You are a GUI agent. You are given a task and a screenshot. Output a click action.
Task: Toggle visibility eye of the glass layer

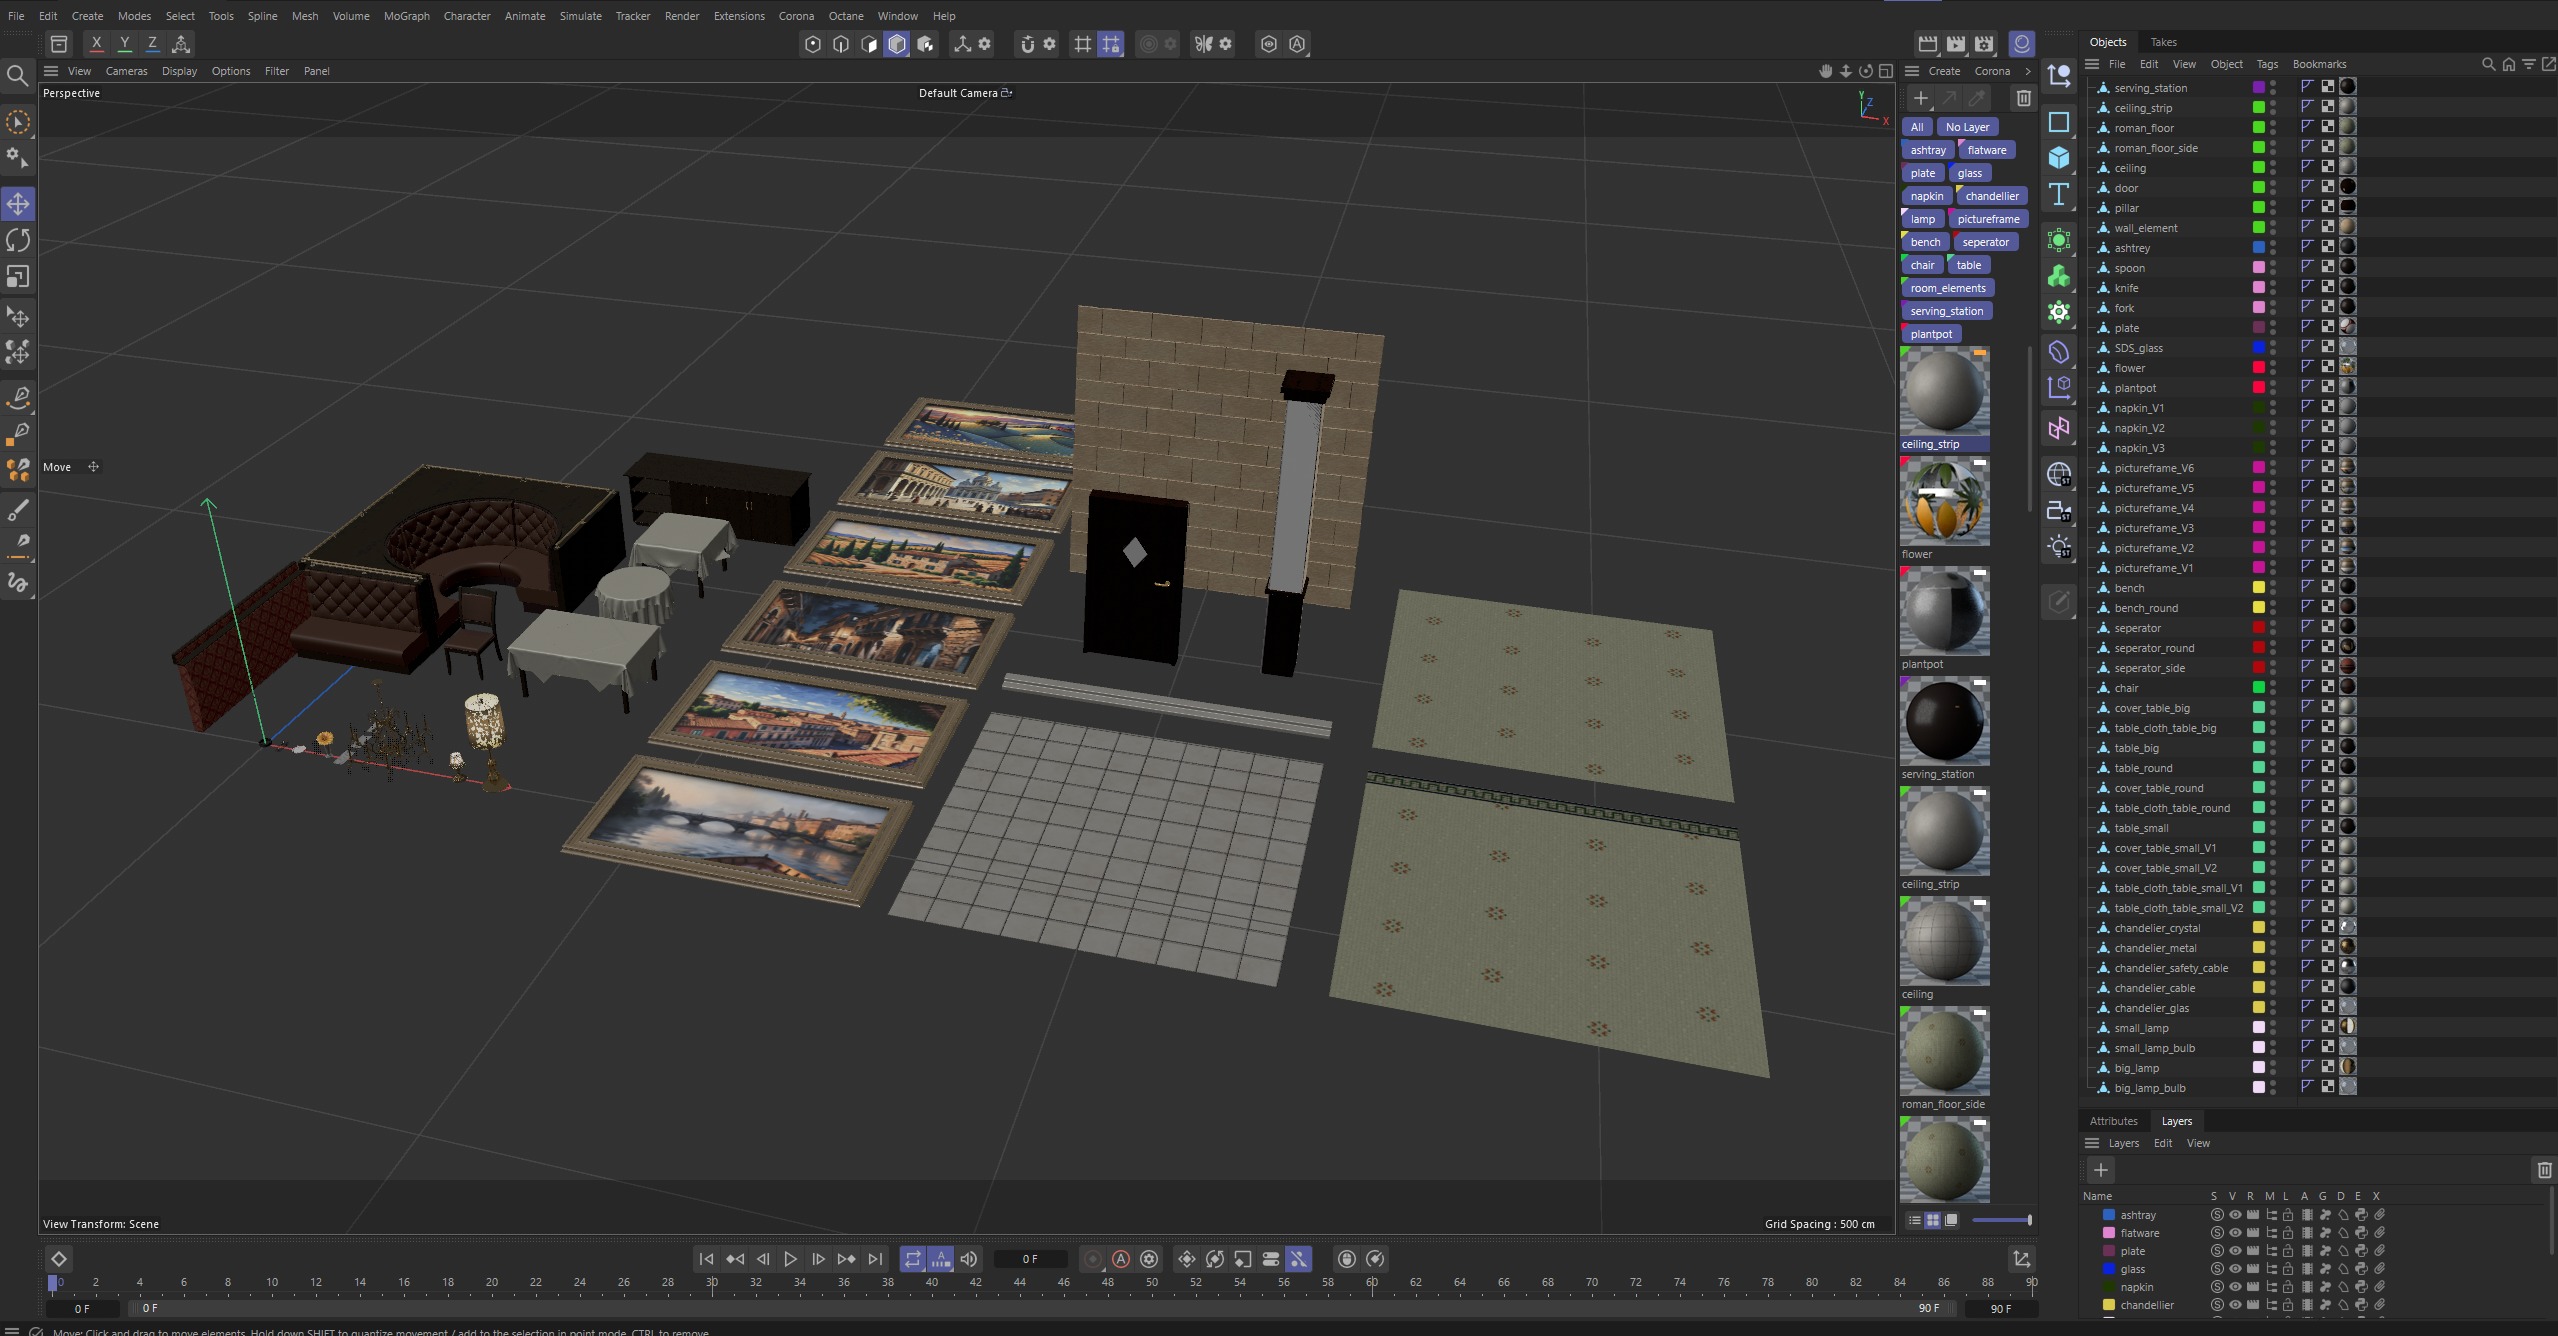point(2235,1269)
